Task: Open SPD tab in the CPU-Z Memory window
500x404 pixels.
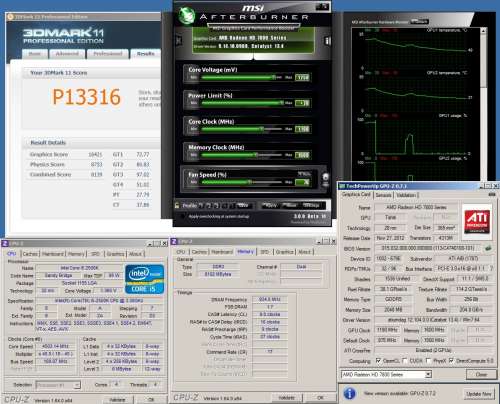Action: click(x=265, y=252)
